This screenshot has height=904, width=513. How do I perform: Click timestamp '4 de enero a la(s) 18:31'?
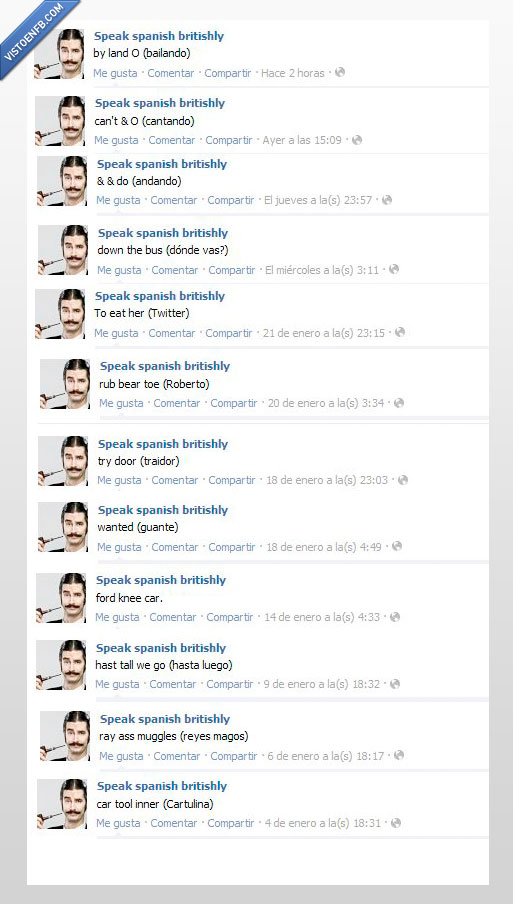click(x=323, y=823)
